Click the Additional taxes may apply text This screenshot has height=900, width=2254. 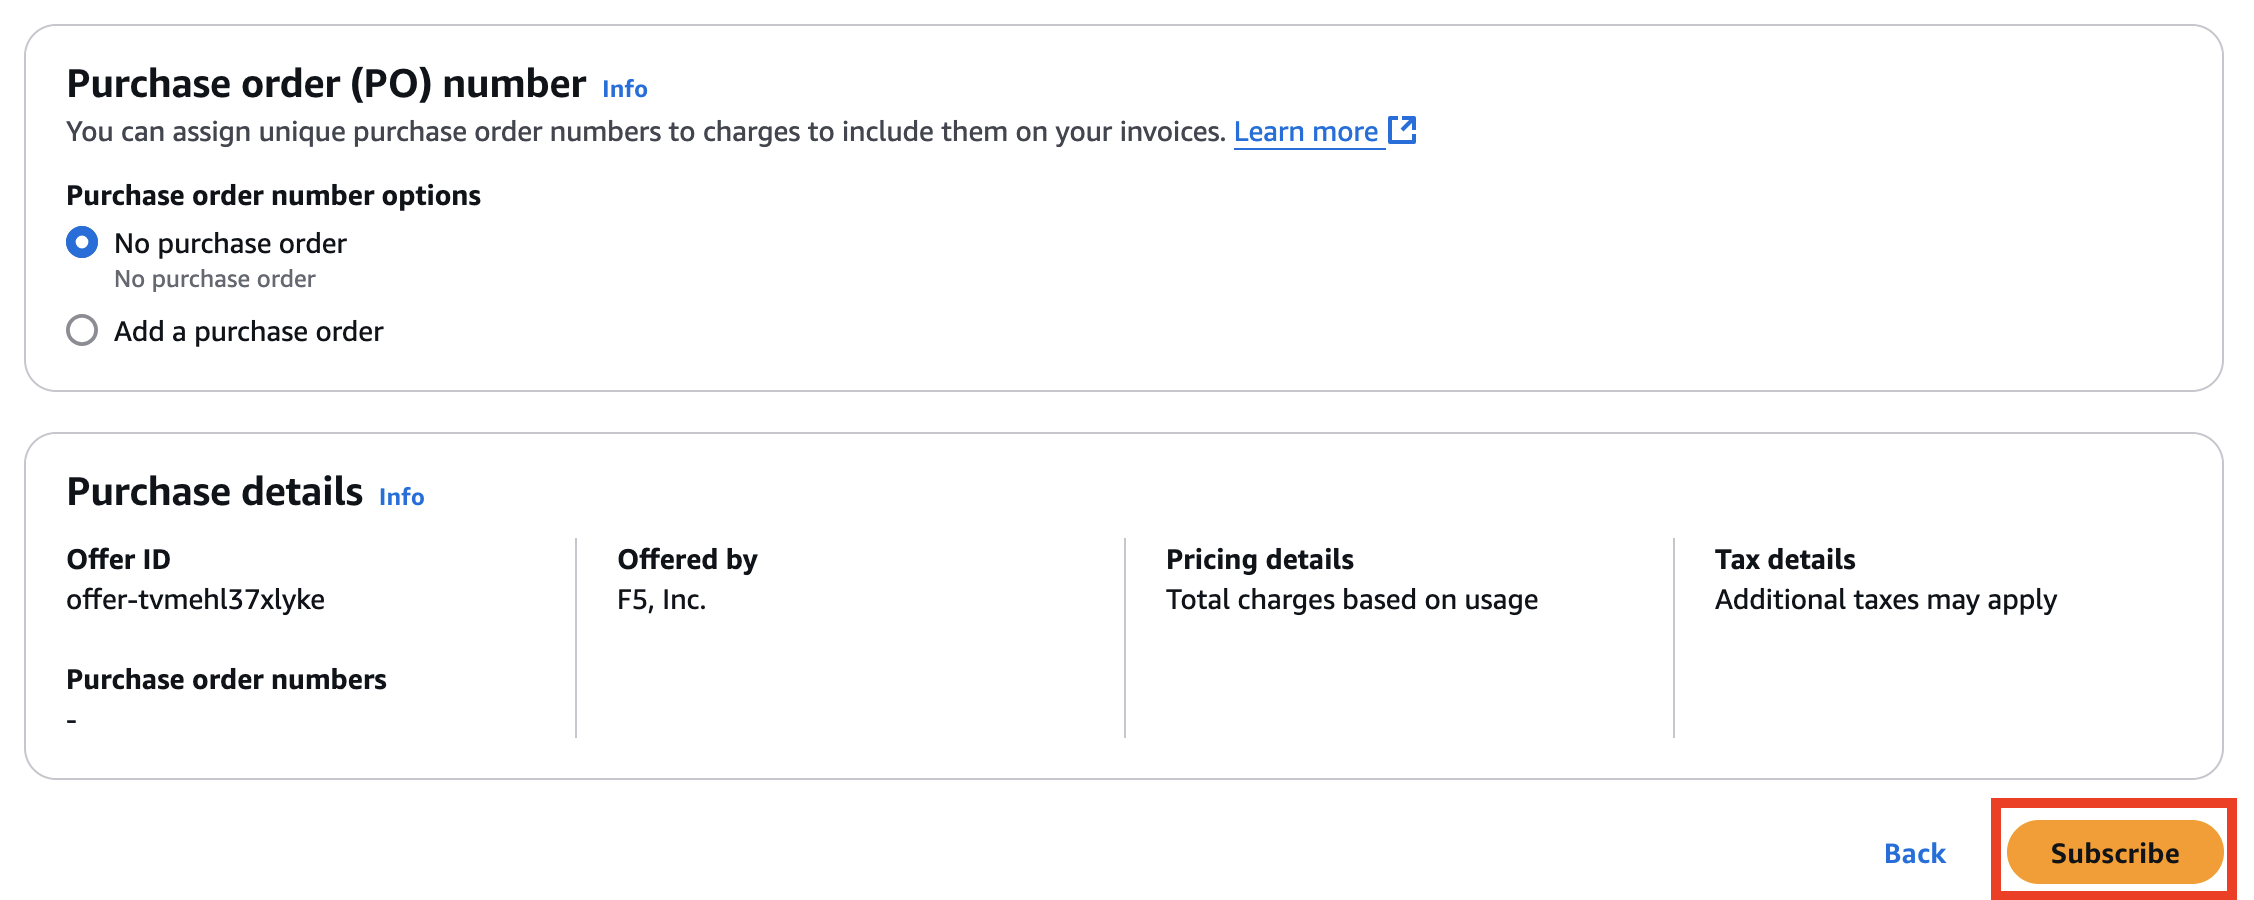[x=1885, y=600]
